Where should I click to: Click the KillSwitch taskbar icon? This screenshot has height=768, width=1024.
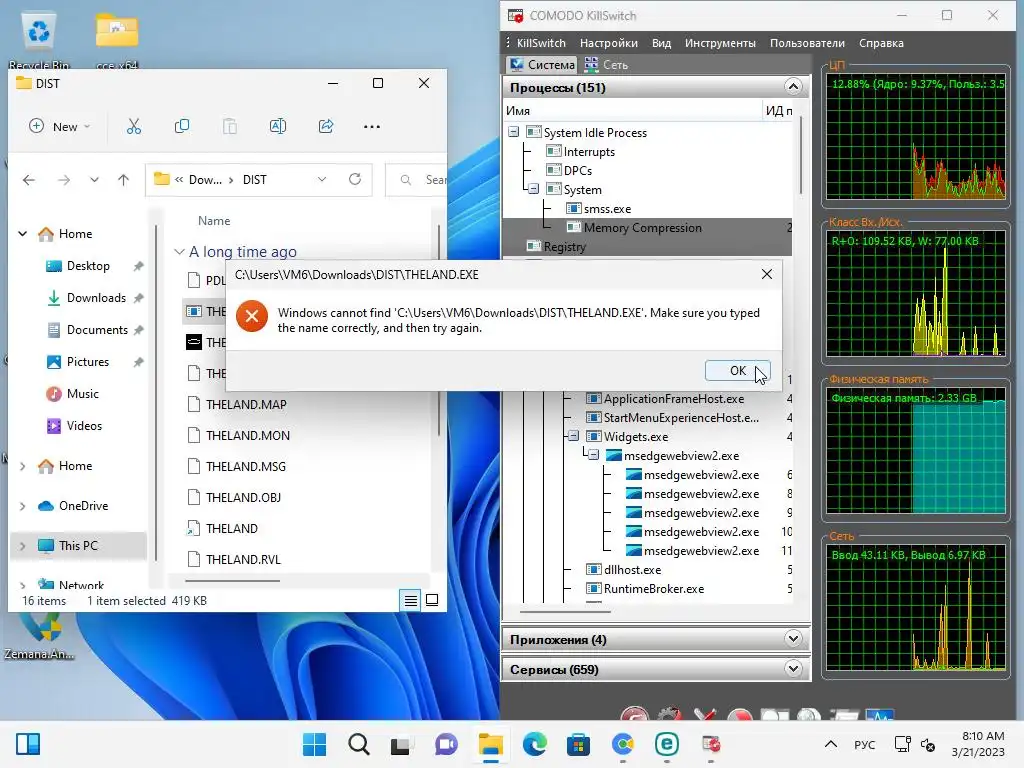[711, 744]
